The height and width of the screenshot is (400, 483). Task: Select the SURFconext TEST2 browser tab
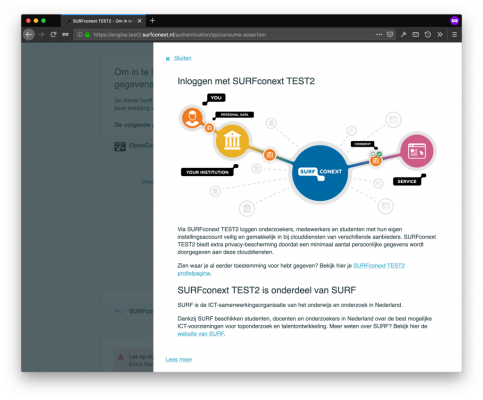pos(103,21)
